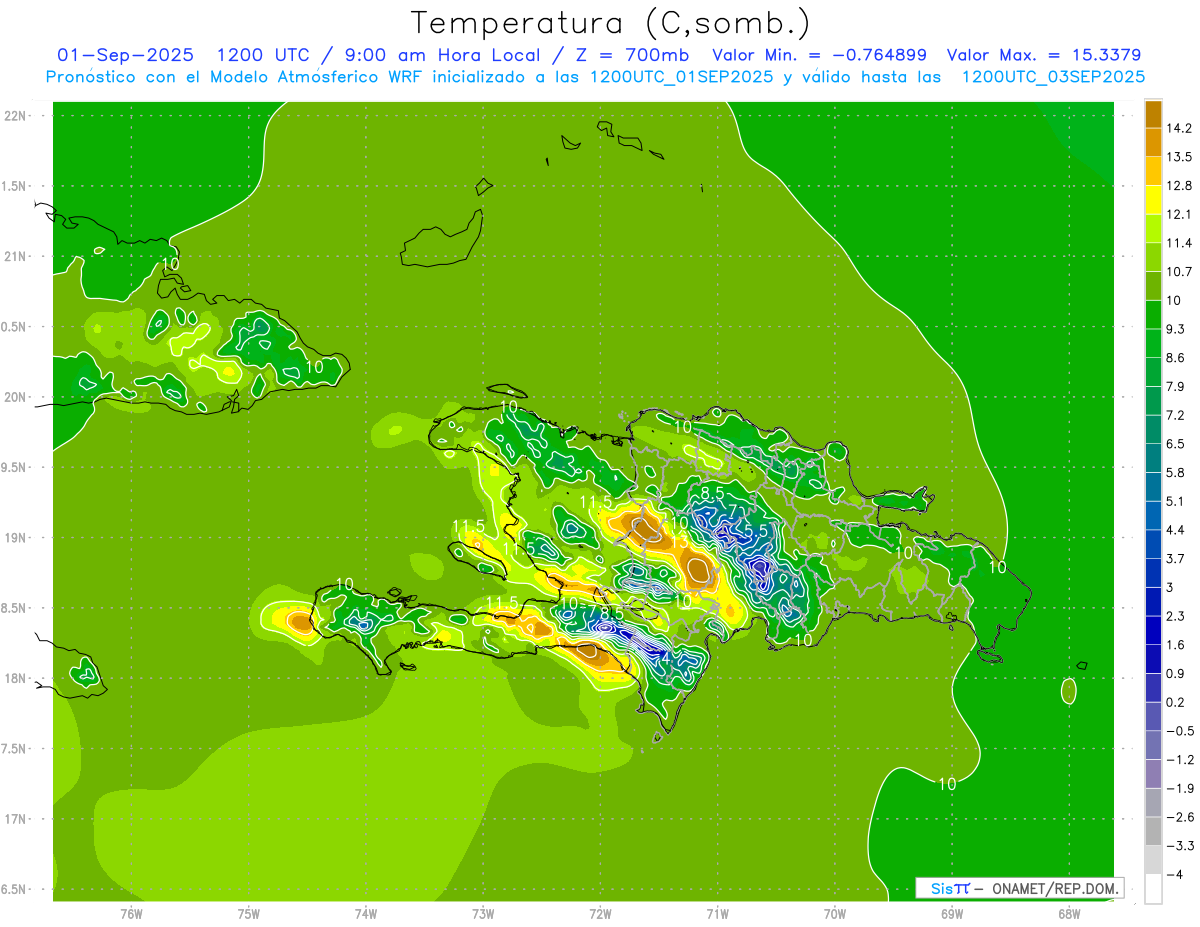
Task: Click the legend value 8.6
Action: [x=1176, y=357]
